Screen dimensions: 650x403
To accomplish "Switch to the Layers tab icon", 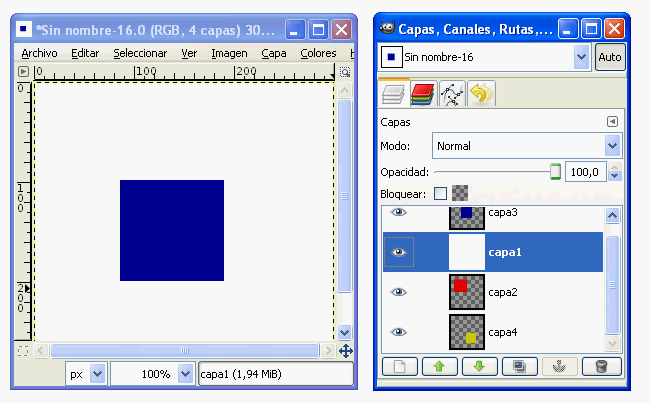I will click(393, 94).
